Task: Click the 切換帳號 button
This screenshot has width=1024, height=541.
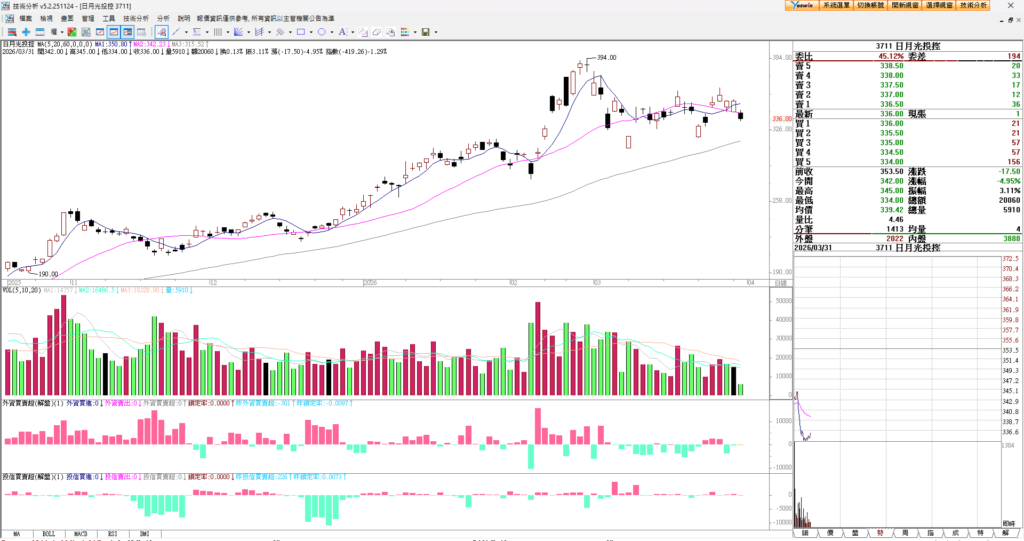Action: coord(870,5)
